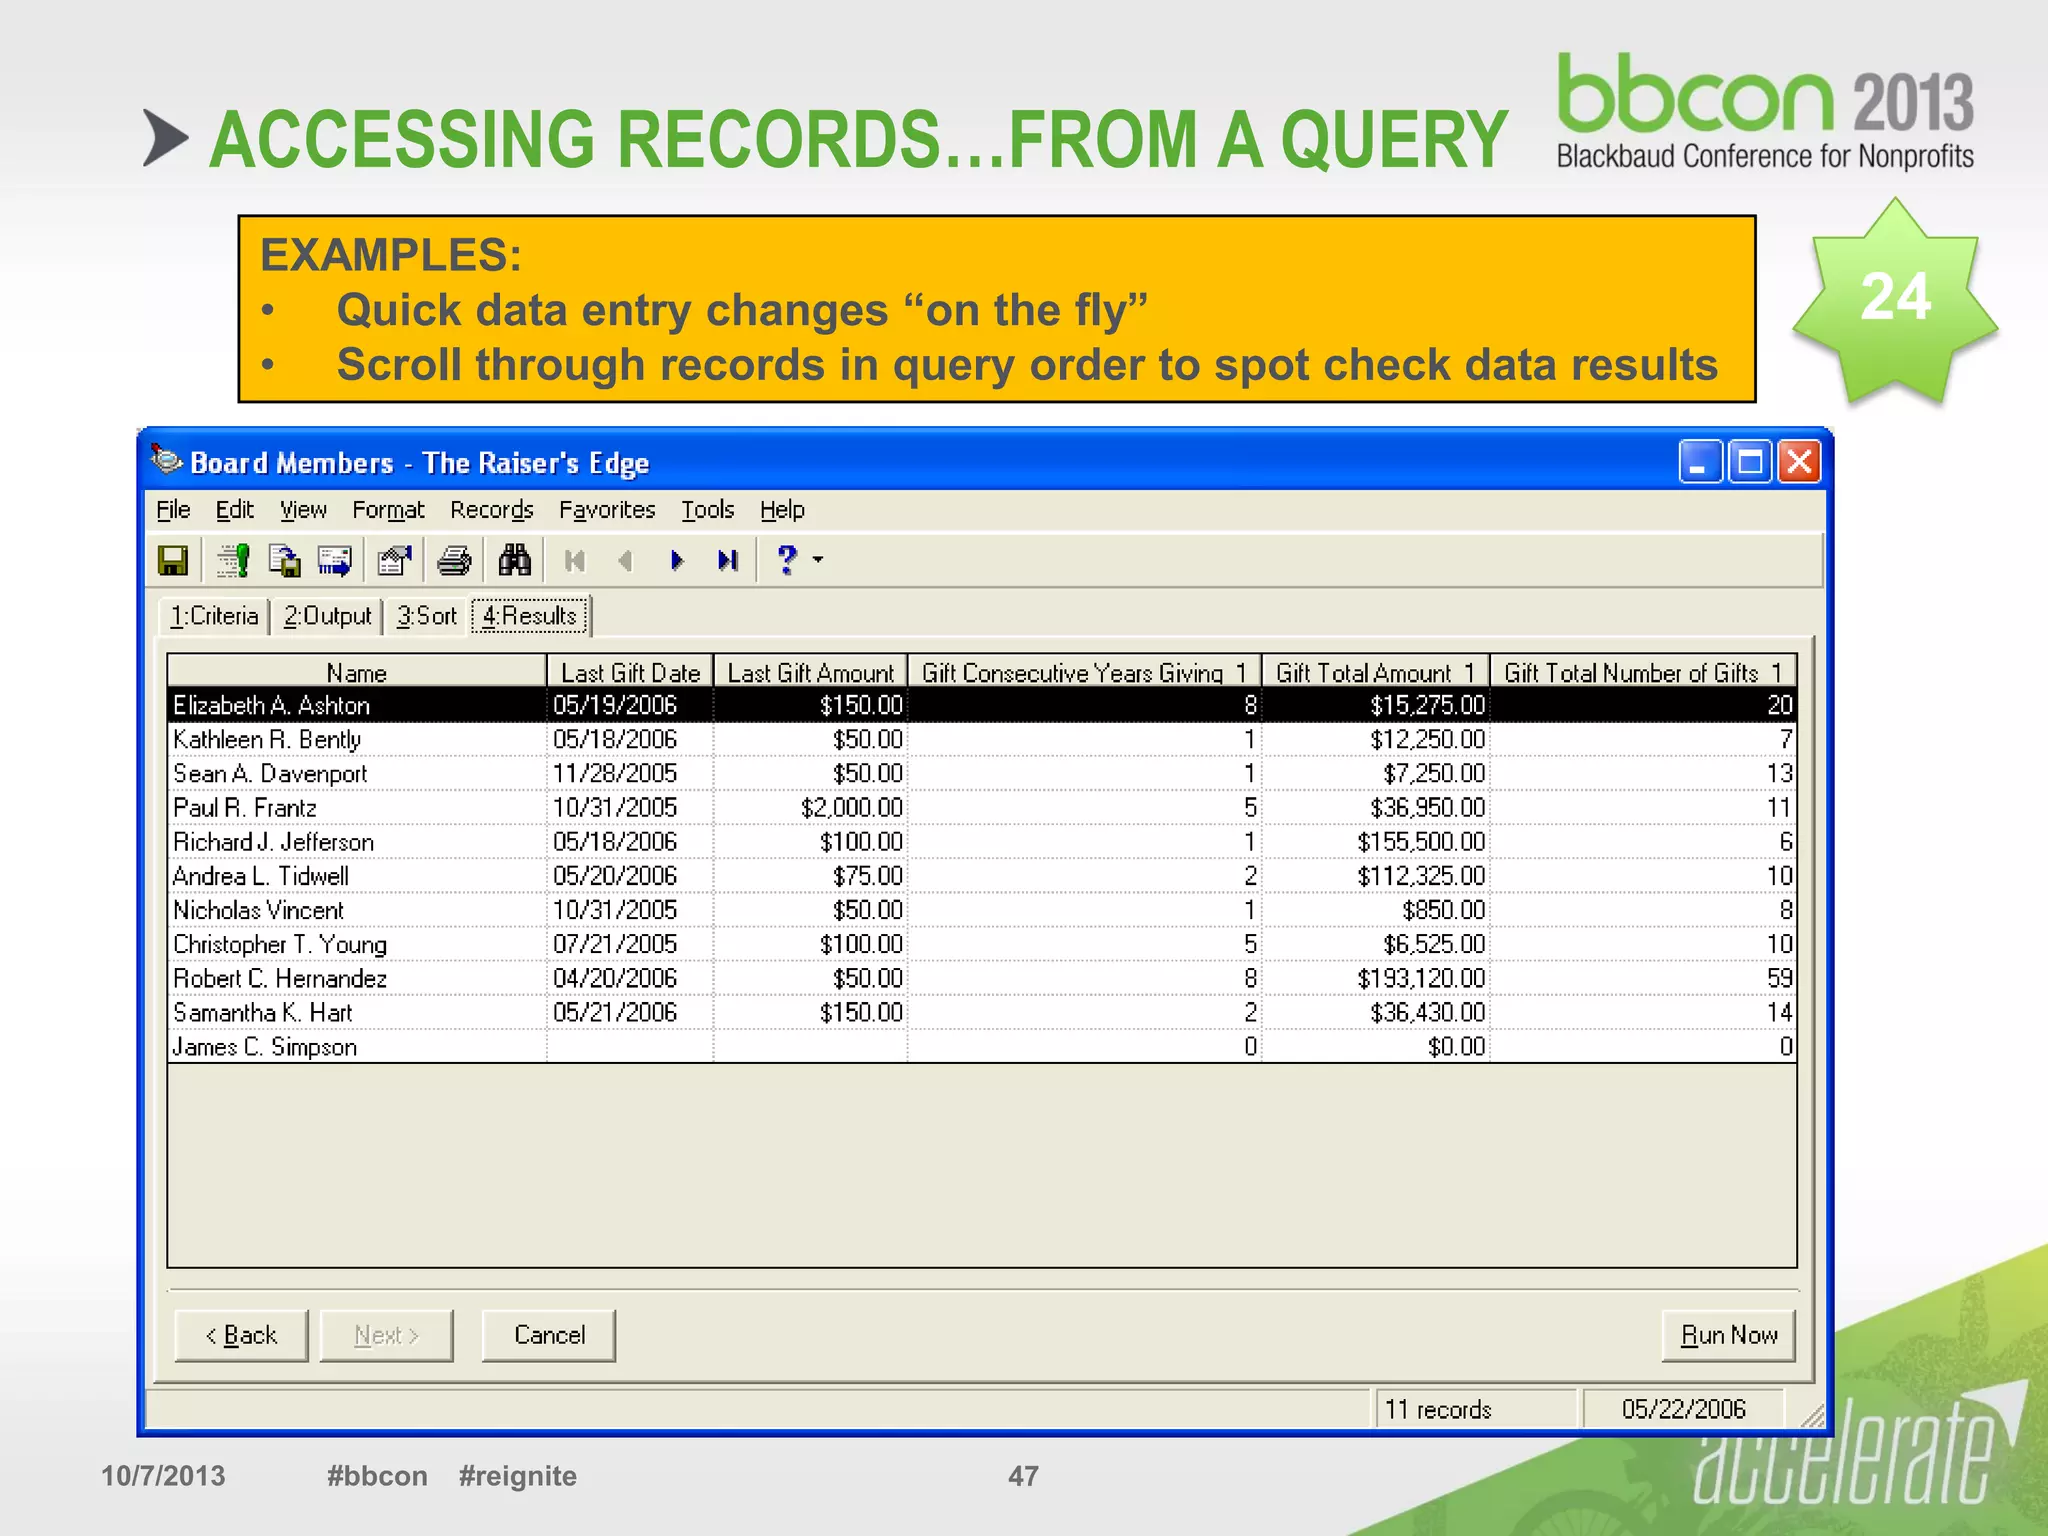Click the $193,120.00 total amount cell
Viewport: 2048px width, 1536px height.
click(1375, 978)
